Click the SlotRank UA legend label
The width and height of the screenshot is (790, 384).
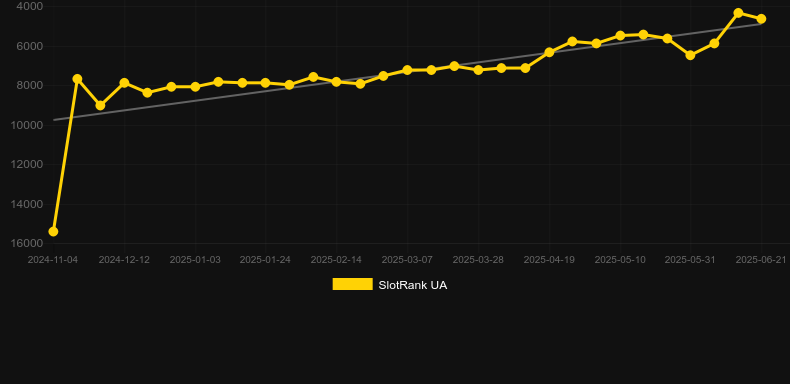[413, 285]
